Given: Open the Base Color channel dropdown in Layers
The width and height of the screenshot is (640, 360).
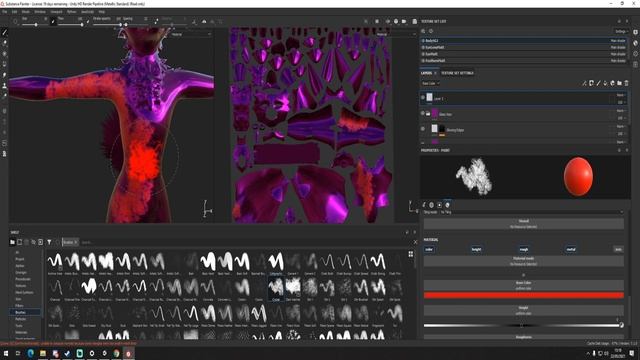Looking at the screenshot, I should pyautogui.click(x=430, y=83).
